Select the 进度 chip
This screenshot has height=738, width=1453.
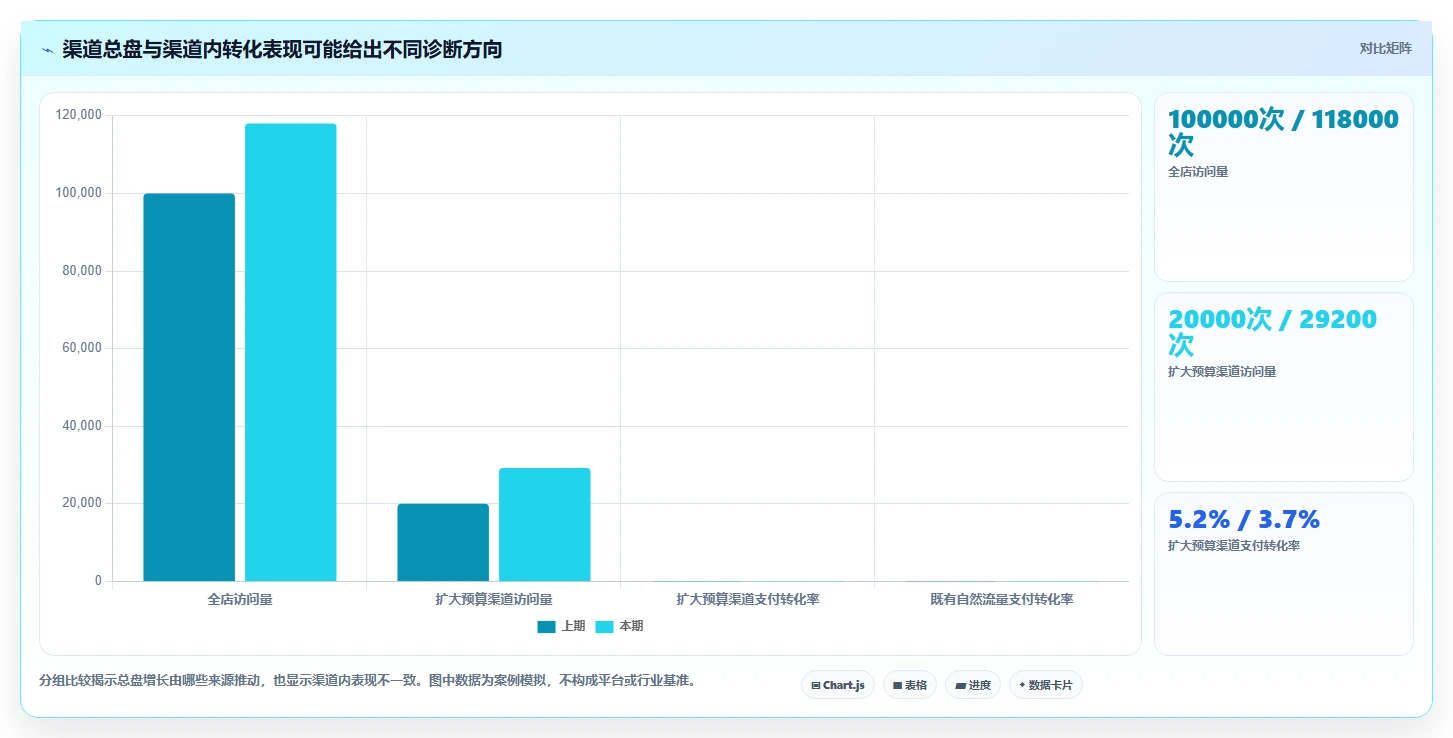973,685
